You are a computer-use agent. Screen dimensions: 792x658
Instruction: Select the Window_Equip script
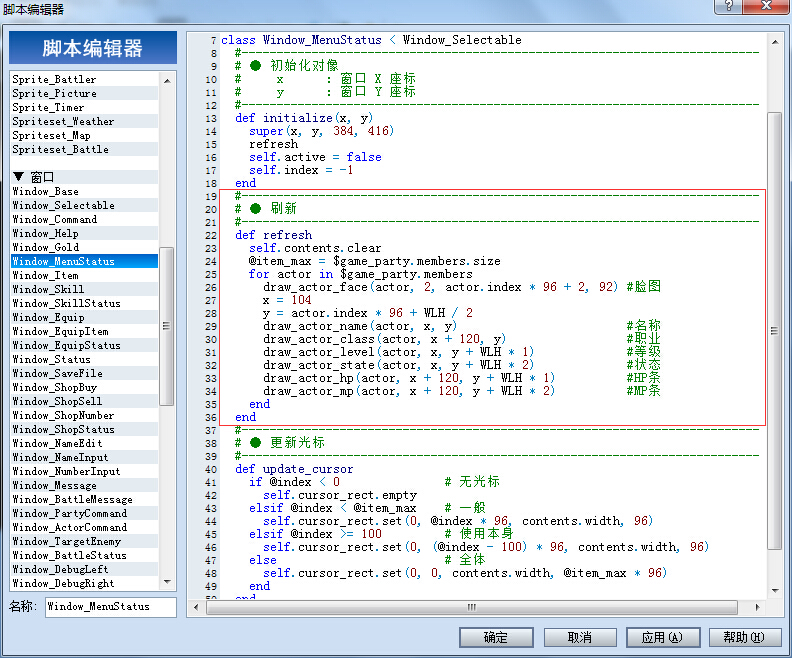click(84, 317)
